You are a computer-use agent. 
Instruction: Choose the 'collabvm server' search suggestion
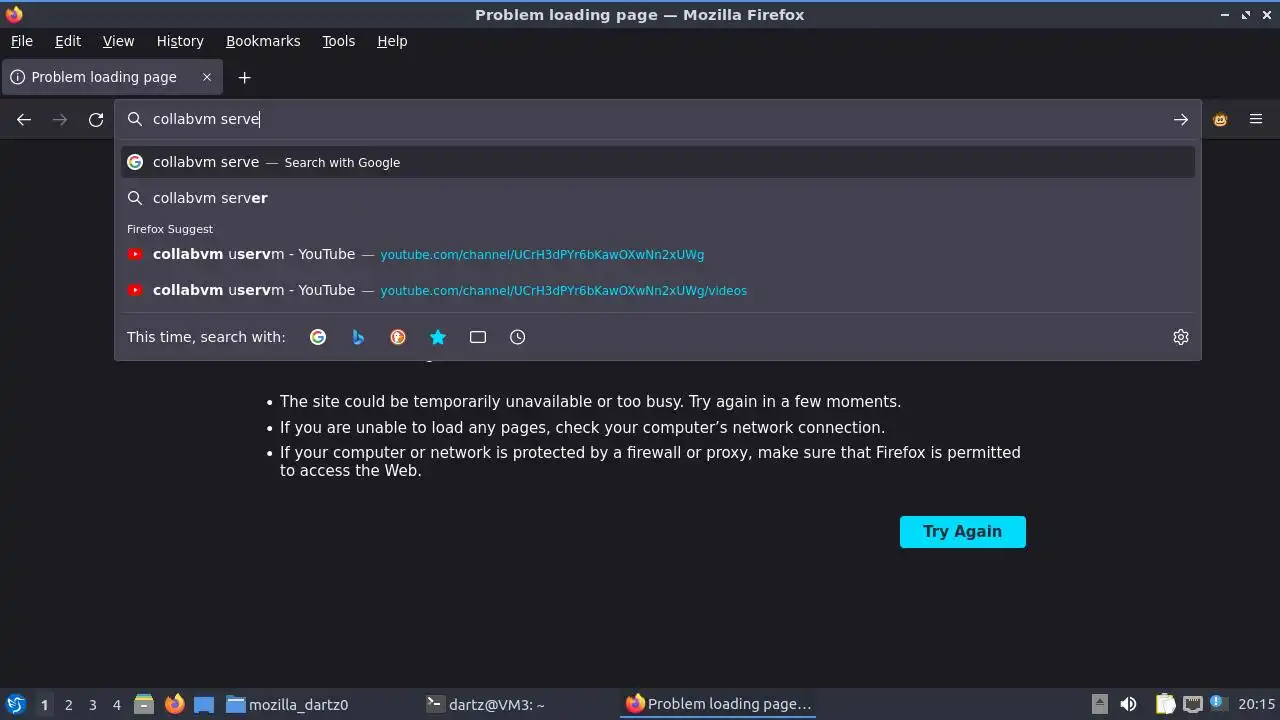coord(658,198)
